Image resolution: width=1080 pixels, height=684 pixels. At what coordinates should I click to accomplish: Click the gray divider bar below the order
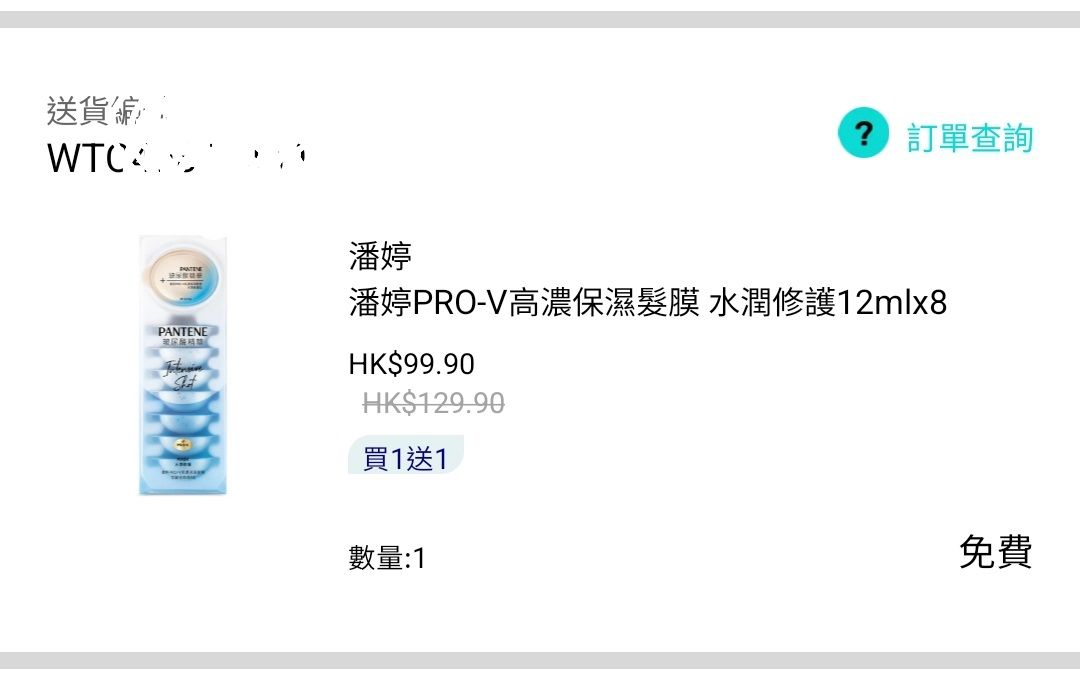coord(540,661)
